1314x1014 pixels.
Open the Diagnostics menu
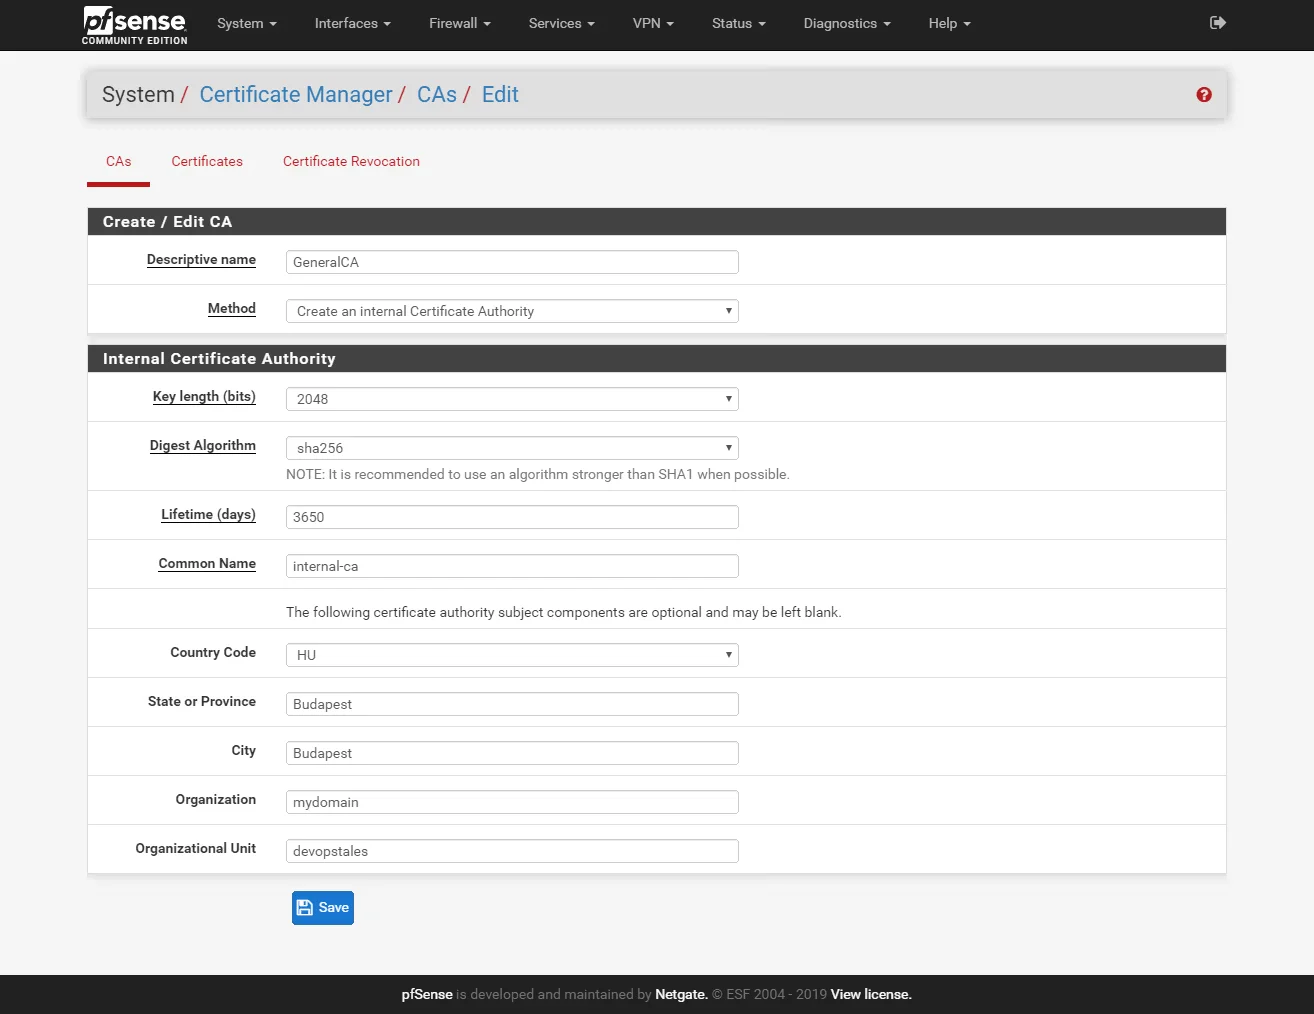click(846, 23)
